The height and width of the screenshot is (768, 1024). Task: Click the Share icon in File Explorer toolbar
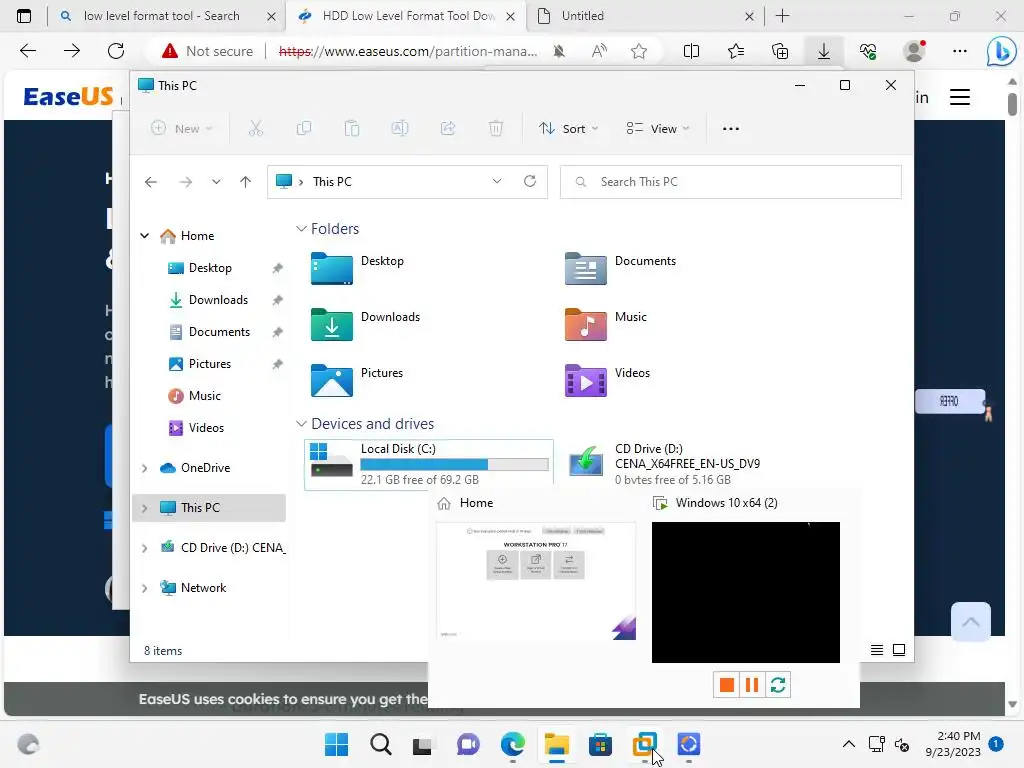[448, 129]
